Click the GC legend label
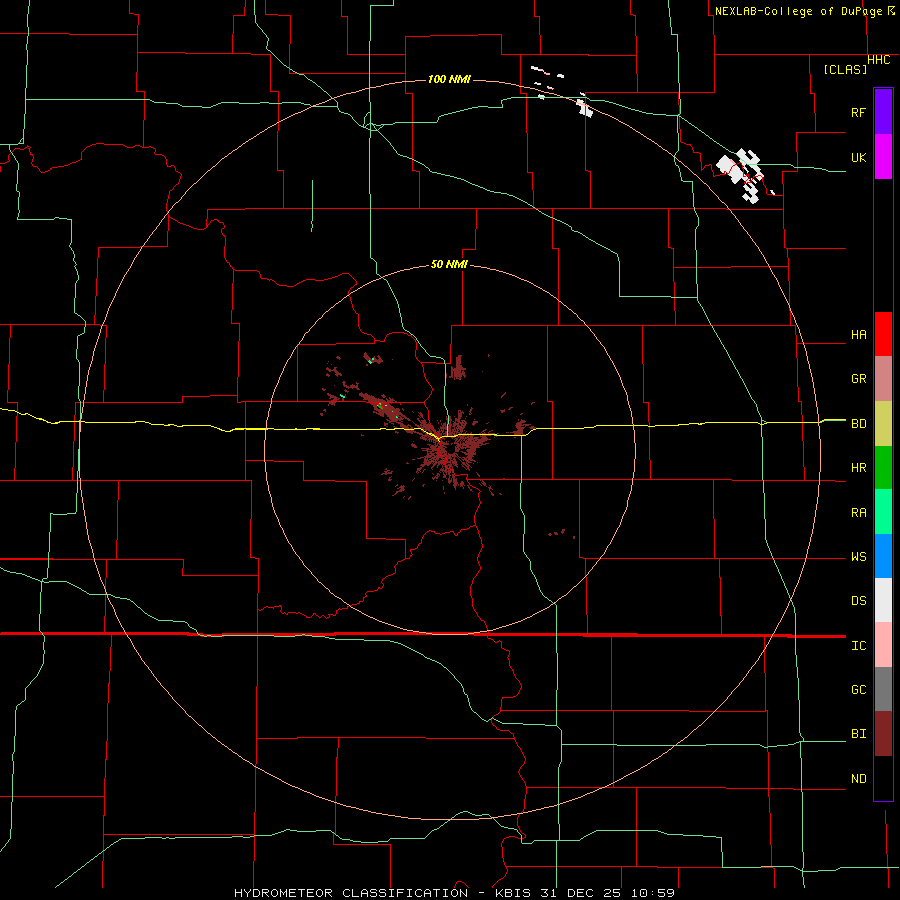This screenshot has height=900, width=900. [x=859, y=689]
